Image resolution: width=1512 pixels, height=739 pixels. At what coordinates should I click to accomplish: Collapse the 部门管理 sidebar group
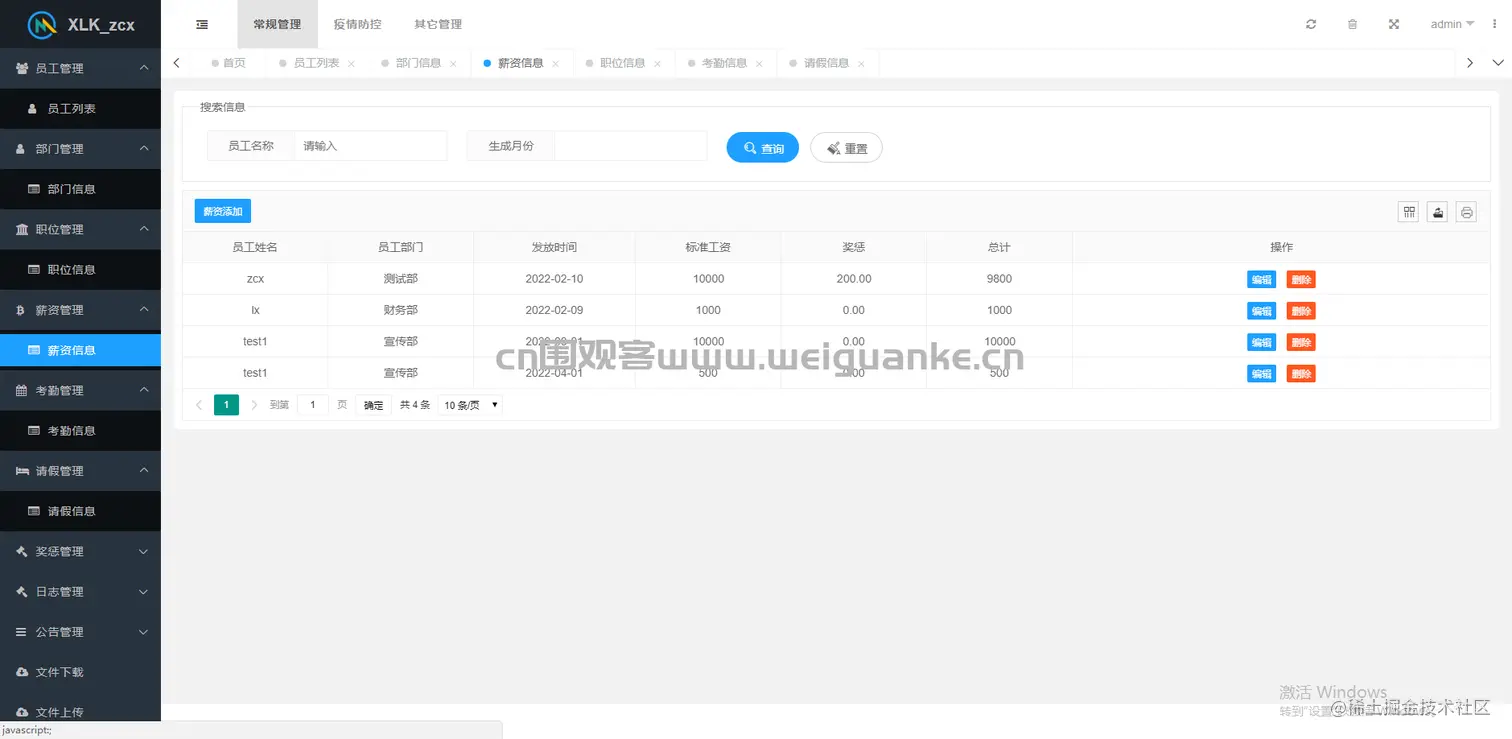click(80, 149)
